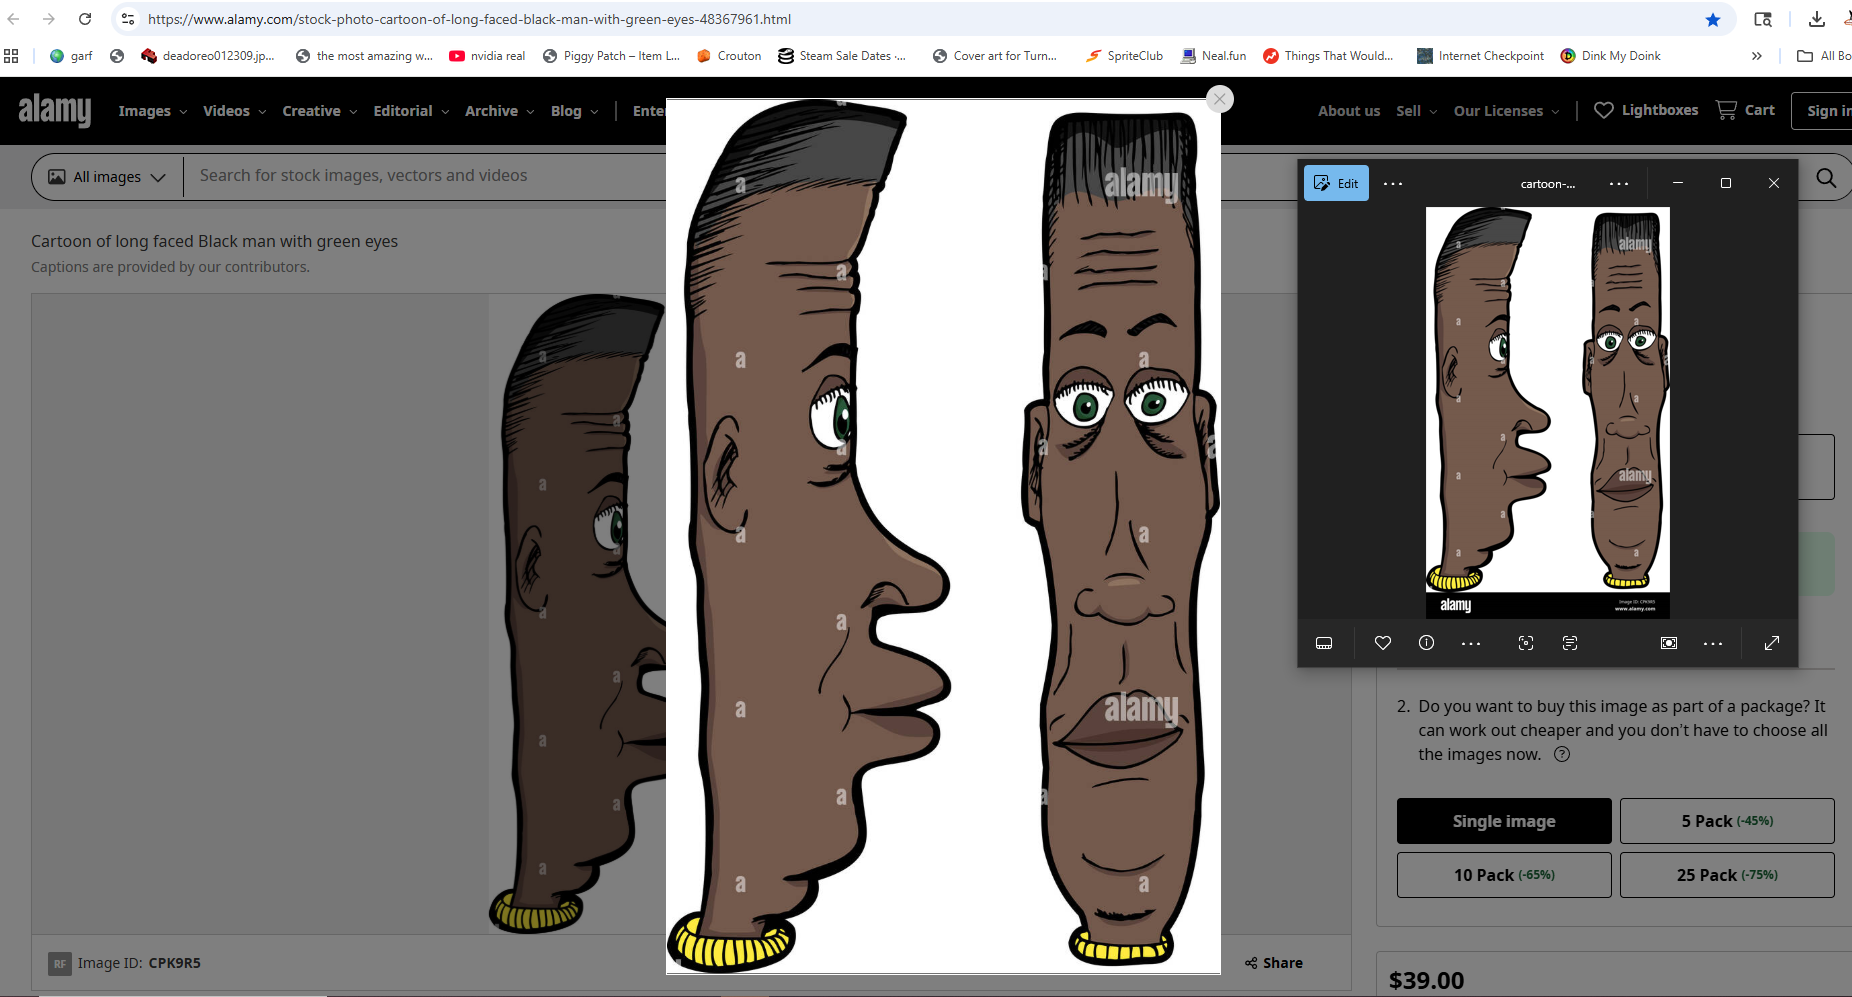Open the more options menu beside Edit in Photos
Screen dimensions: 1852x997
[1393, 184]
